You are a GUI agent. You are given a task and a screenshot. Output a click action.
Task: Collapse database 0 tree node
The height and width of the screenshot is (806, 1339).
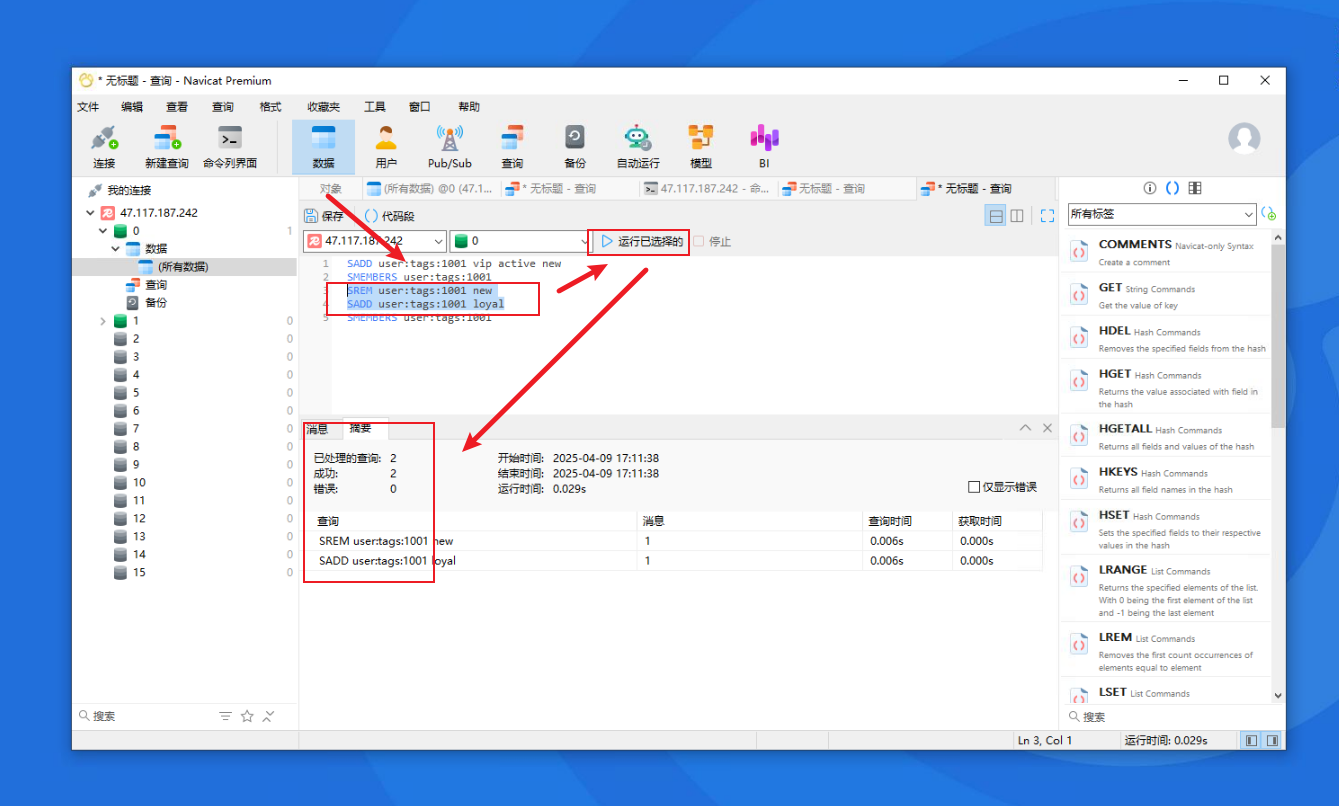tap(103, 231)
